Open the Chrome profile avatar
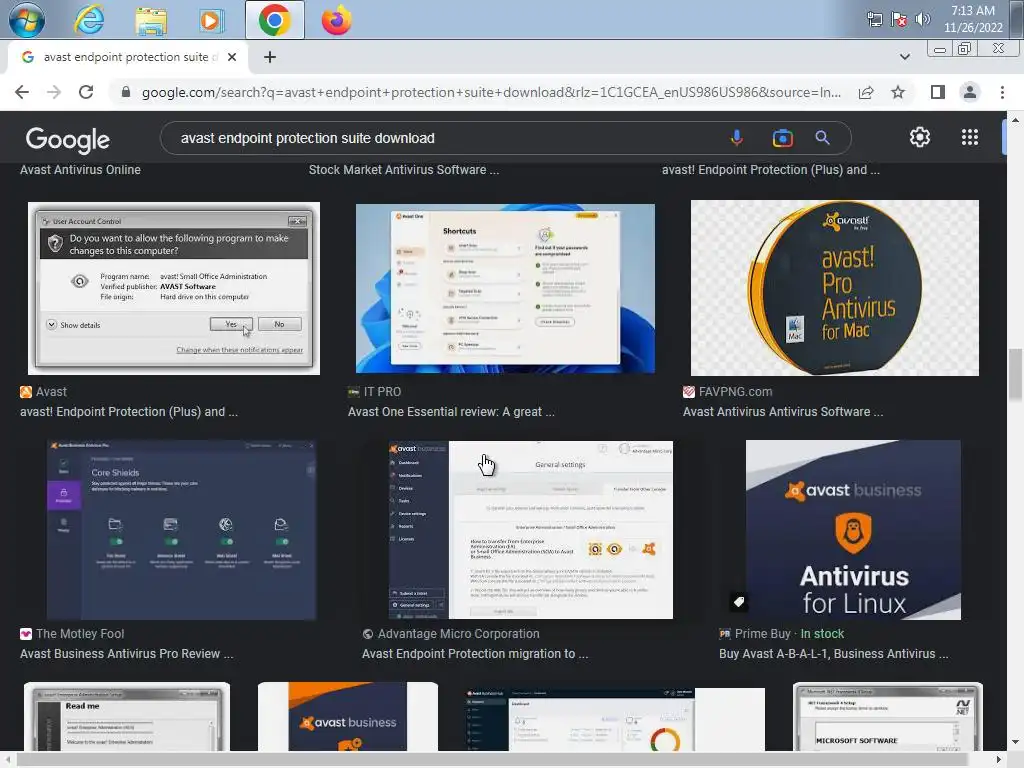This screenshot has width=1024, height=768. point(970,92)
